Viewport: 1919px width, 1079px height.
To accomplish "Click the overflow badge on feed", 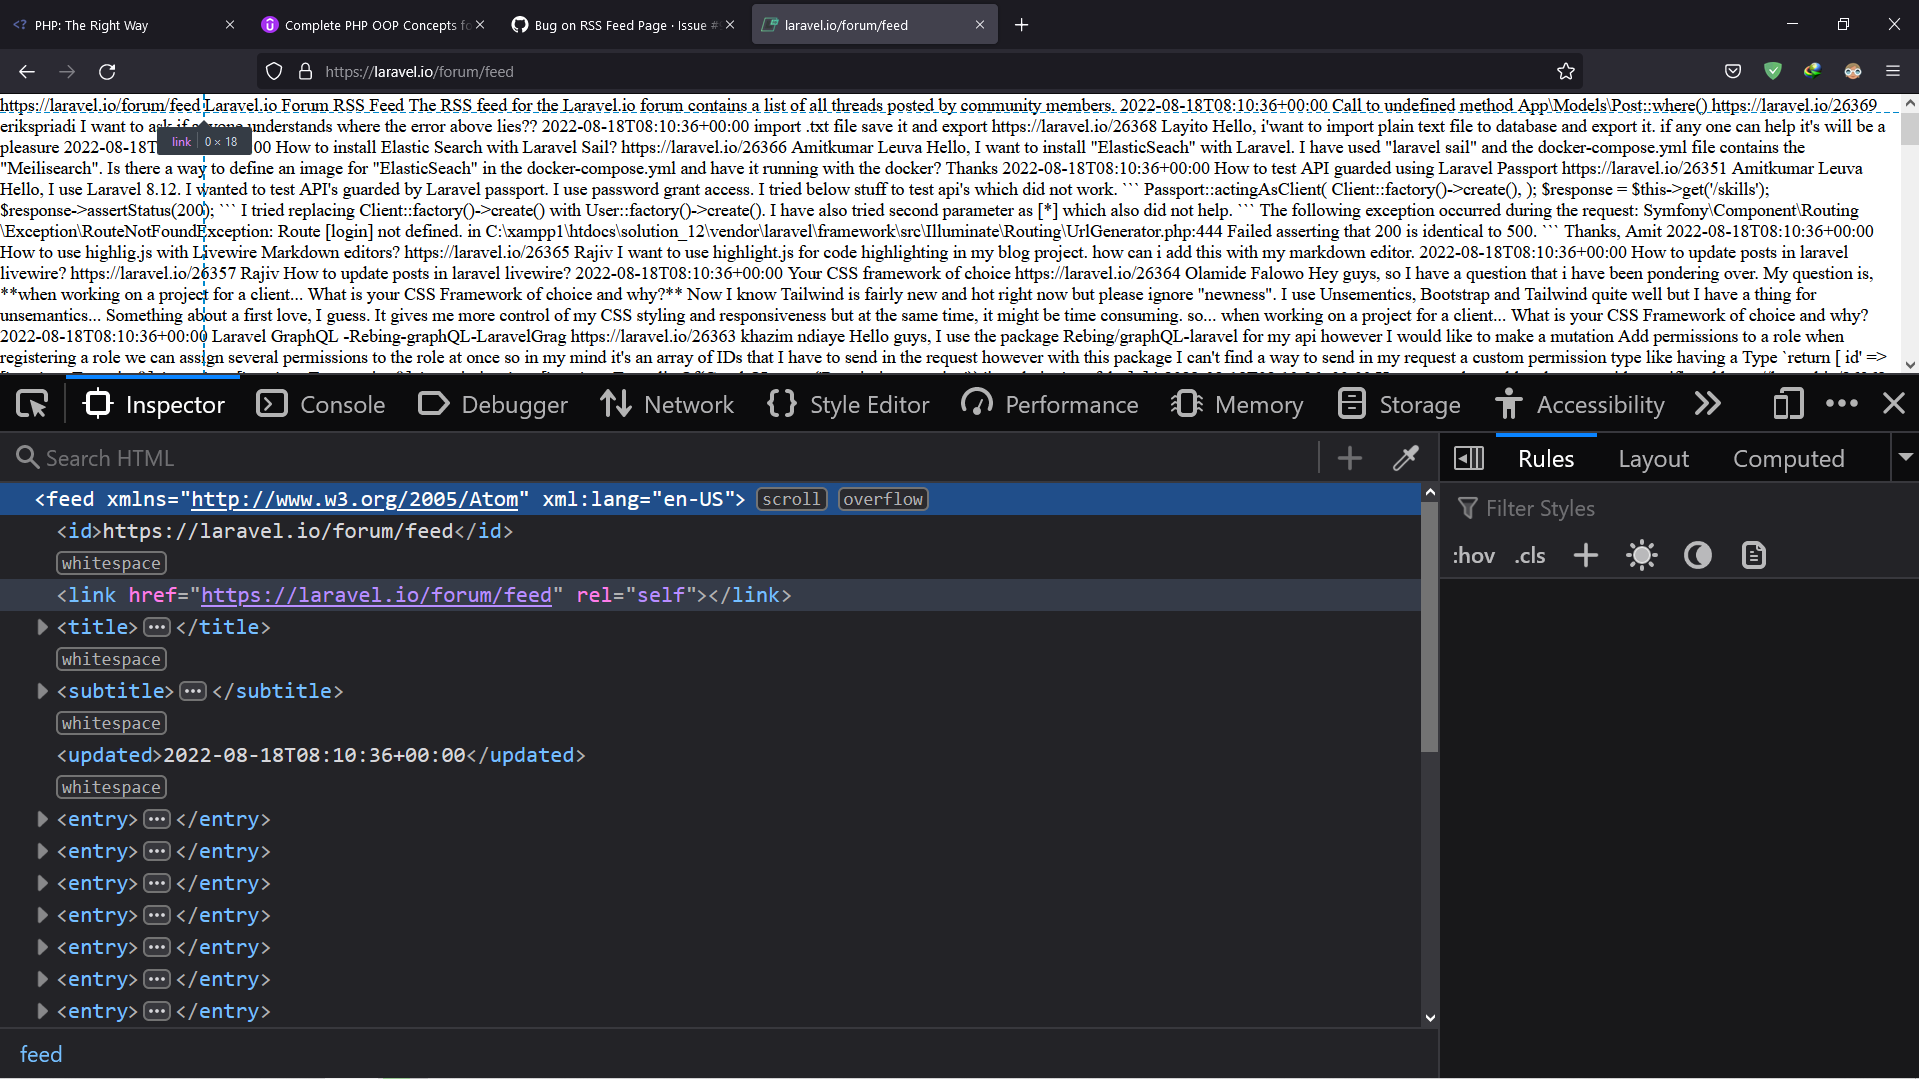I will 883,499.
